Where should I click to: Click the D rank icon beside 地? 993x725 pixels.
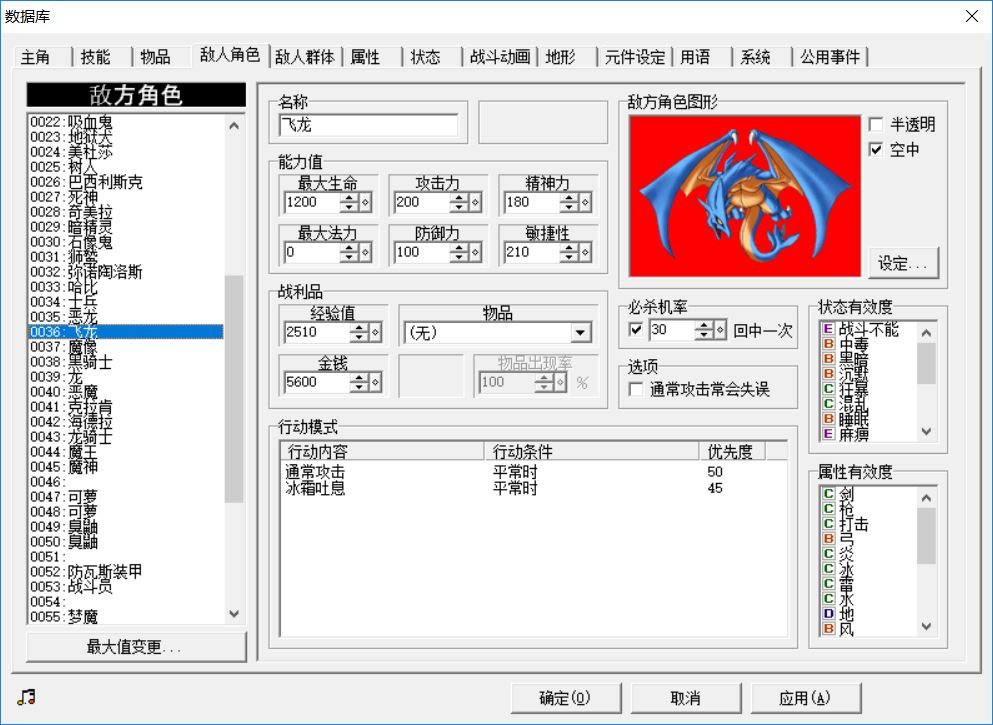[828, 613]
